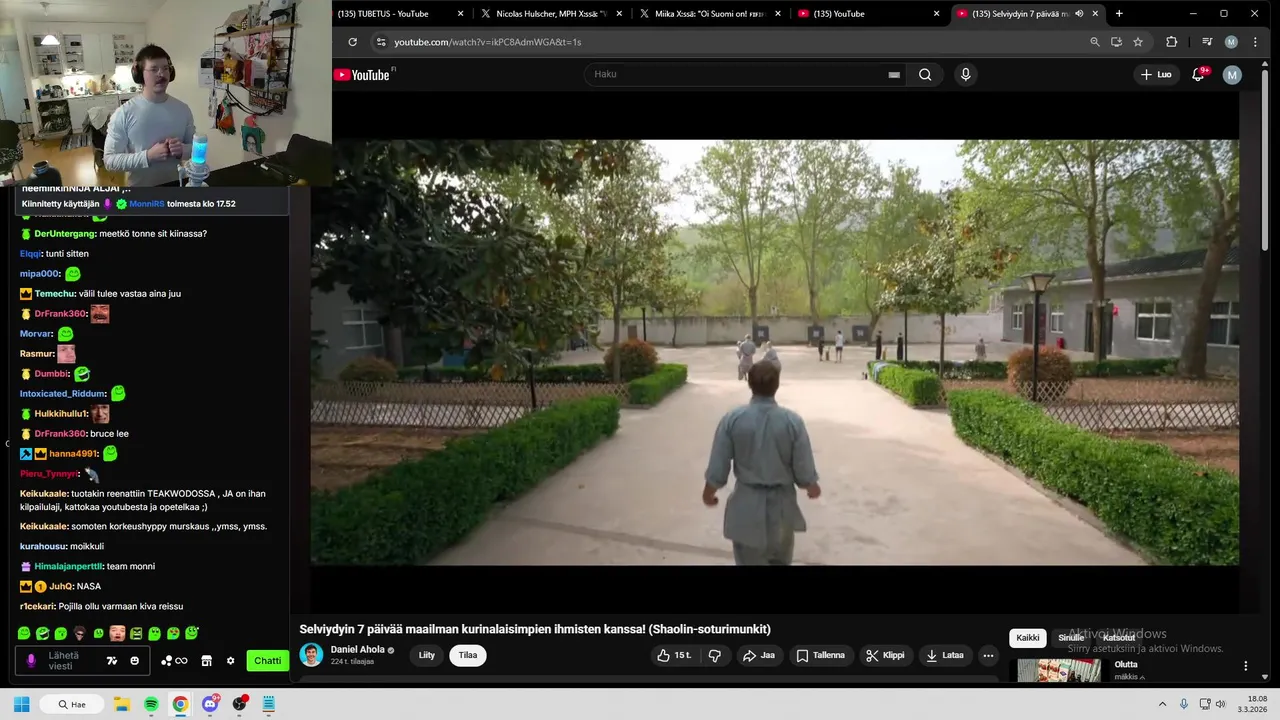Open on-screen keyboard in YouTube search
Screen dimensions: 1280x720
click(x=894, y=75)
